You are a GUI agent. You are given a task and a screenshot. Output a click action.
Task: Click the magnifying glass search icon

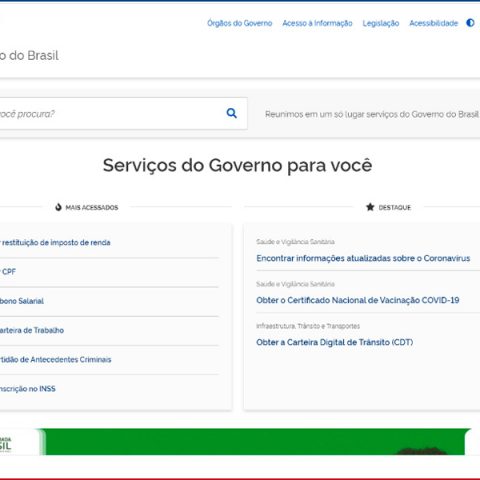232,113
